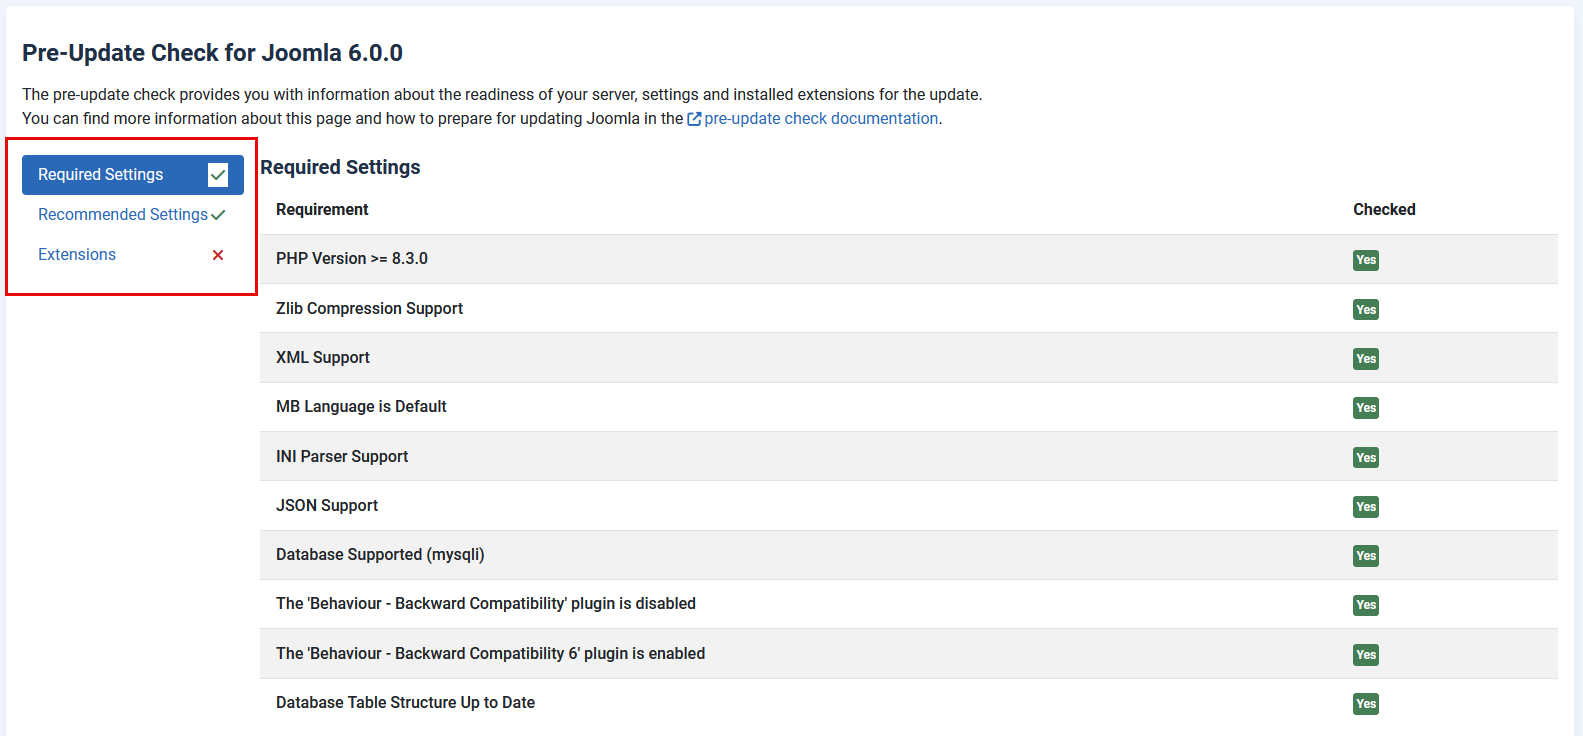Click the green check icon on Required Settings
The image size is (1583, 736).
pos(218,174)
